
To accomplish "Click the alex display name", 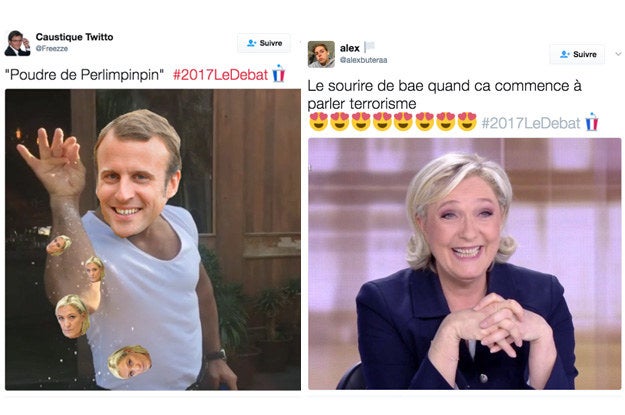I will pyautogui.click(x=350, y=48).
